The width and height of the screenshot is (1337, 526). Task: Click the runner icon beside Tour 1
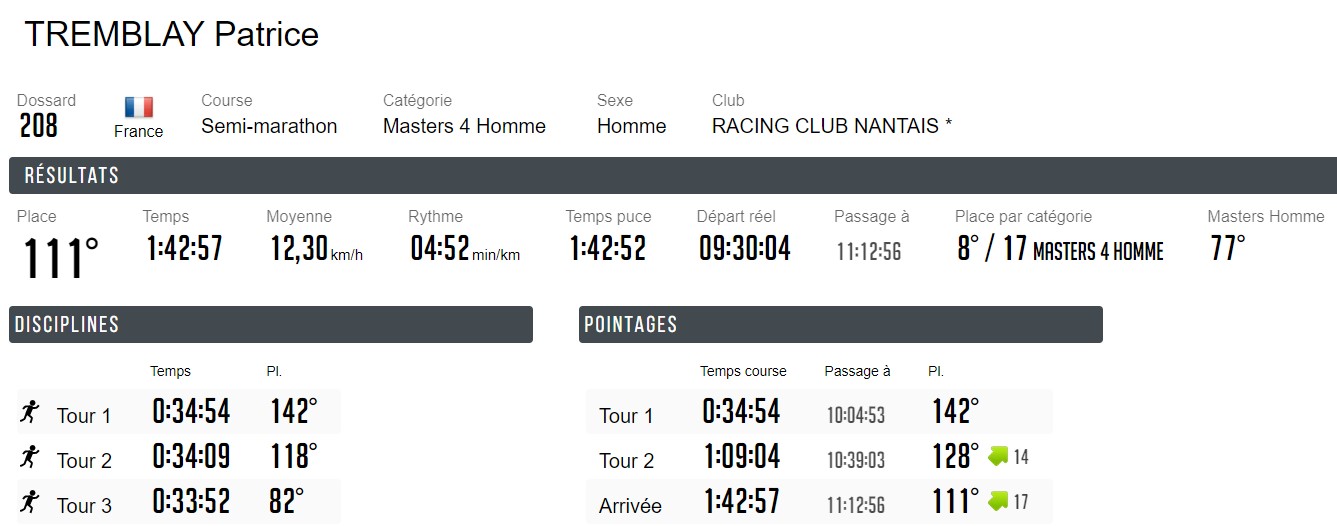(x=30, y=412)
